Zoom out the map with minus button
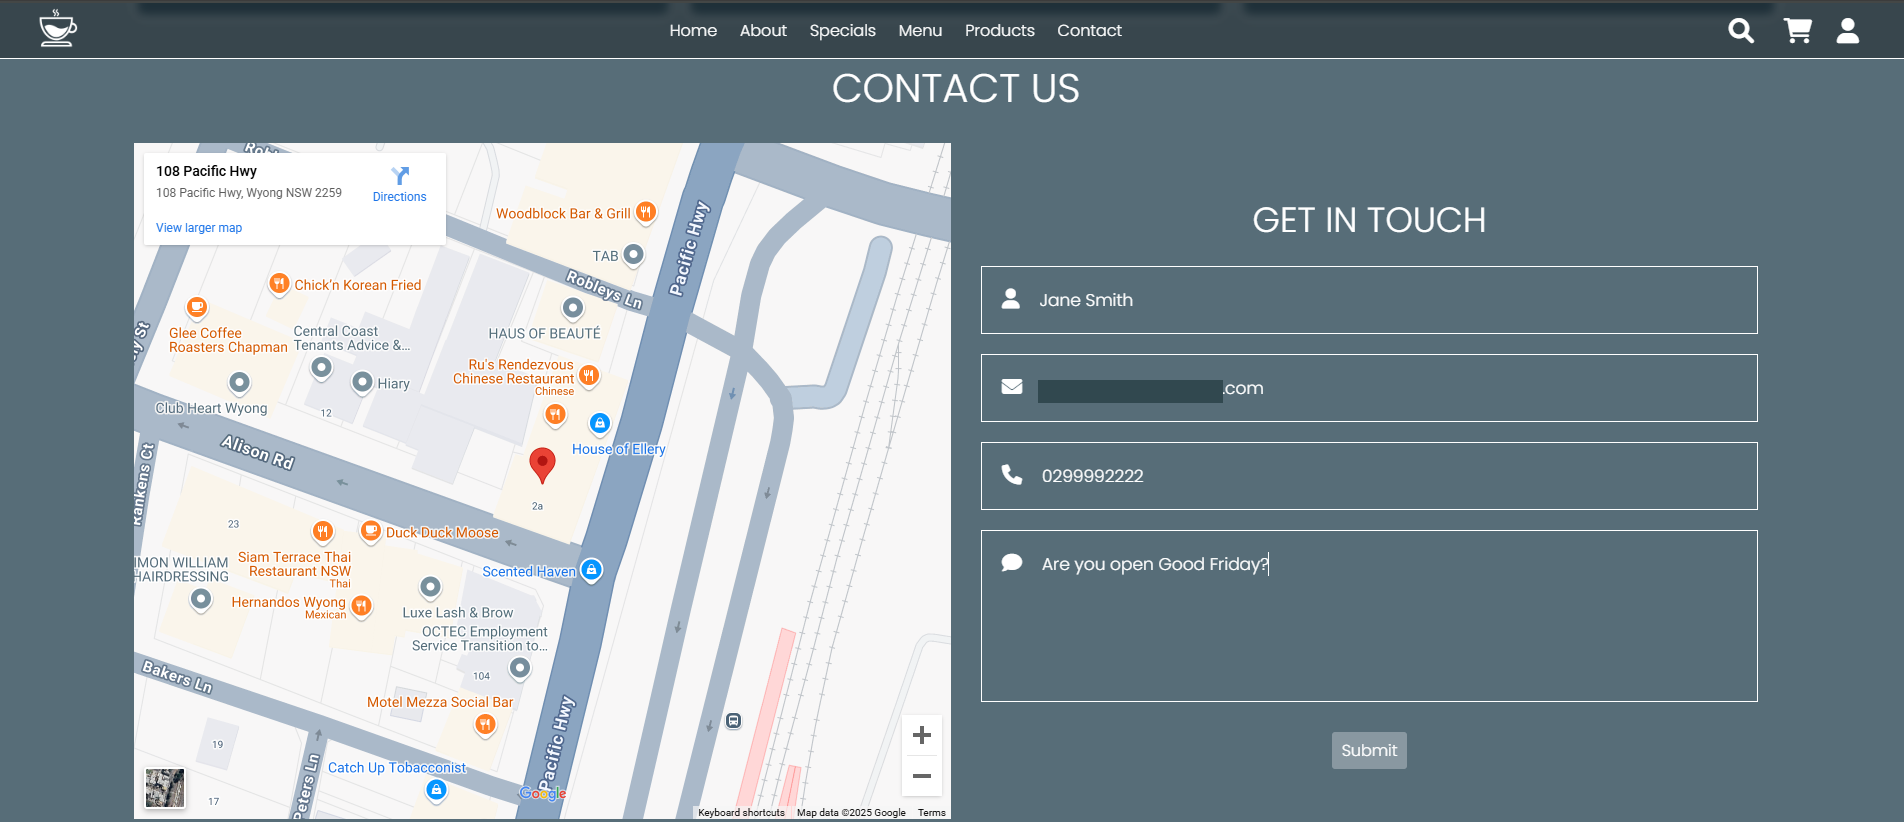 tap(922, 776)
